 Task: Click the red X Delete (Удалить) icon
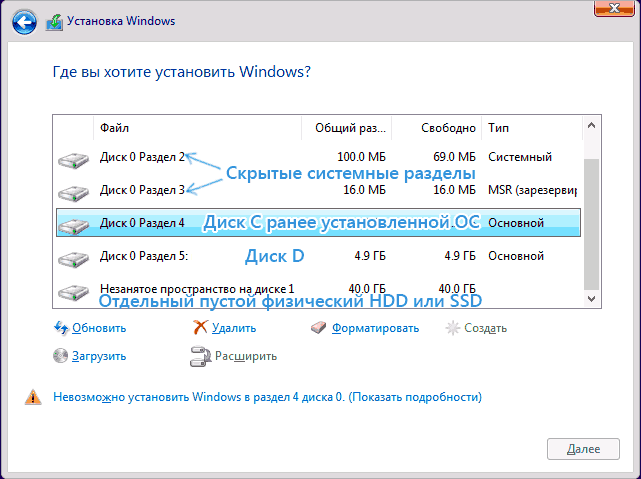(200, 327)
